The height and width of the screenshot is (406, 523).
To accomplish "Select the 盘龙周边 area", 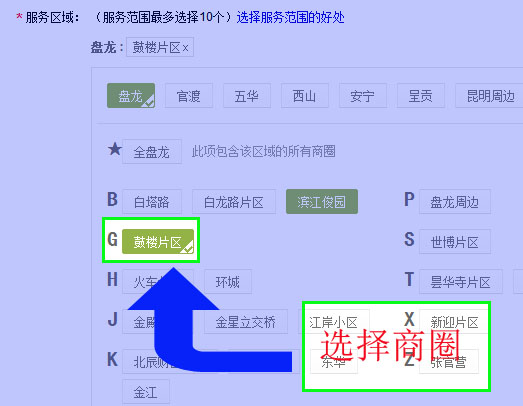I will [455, 201].
